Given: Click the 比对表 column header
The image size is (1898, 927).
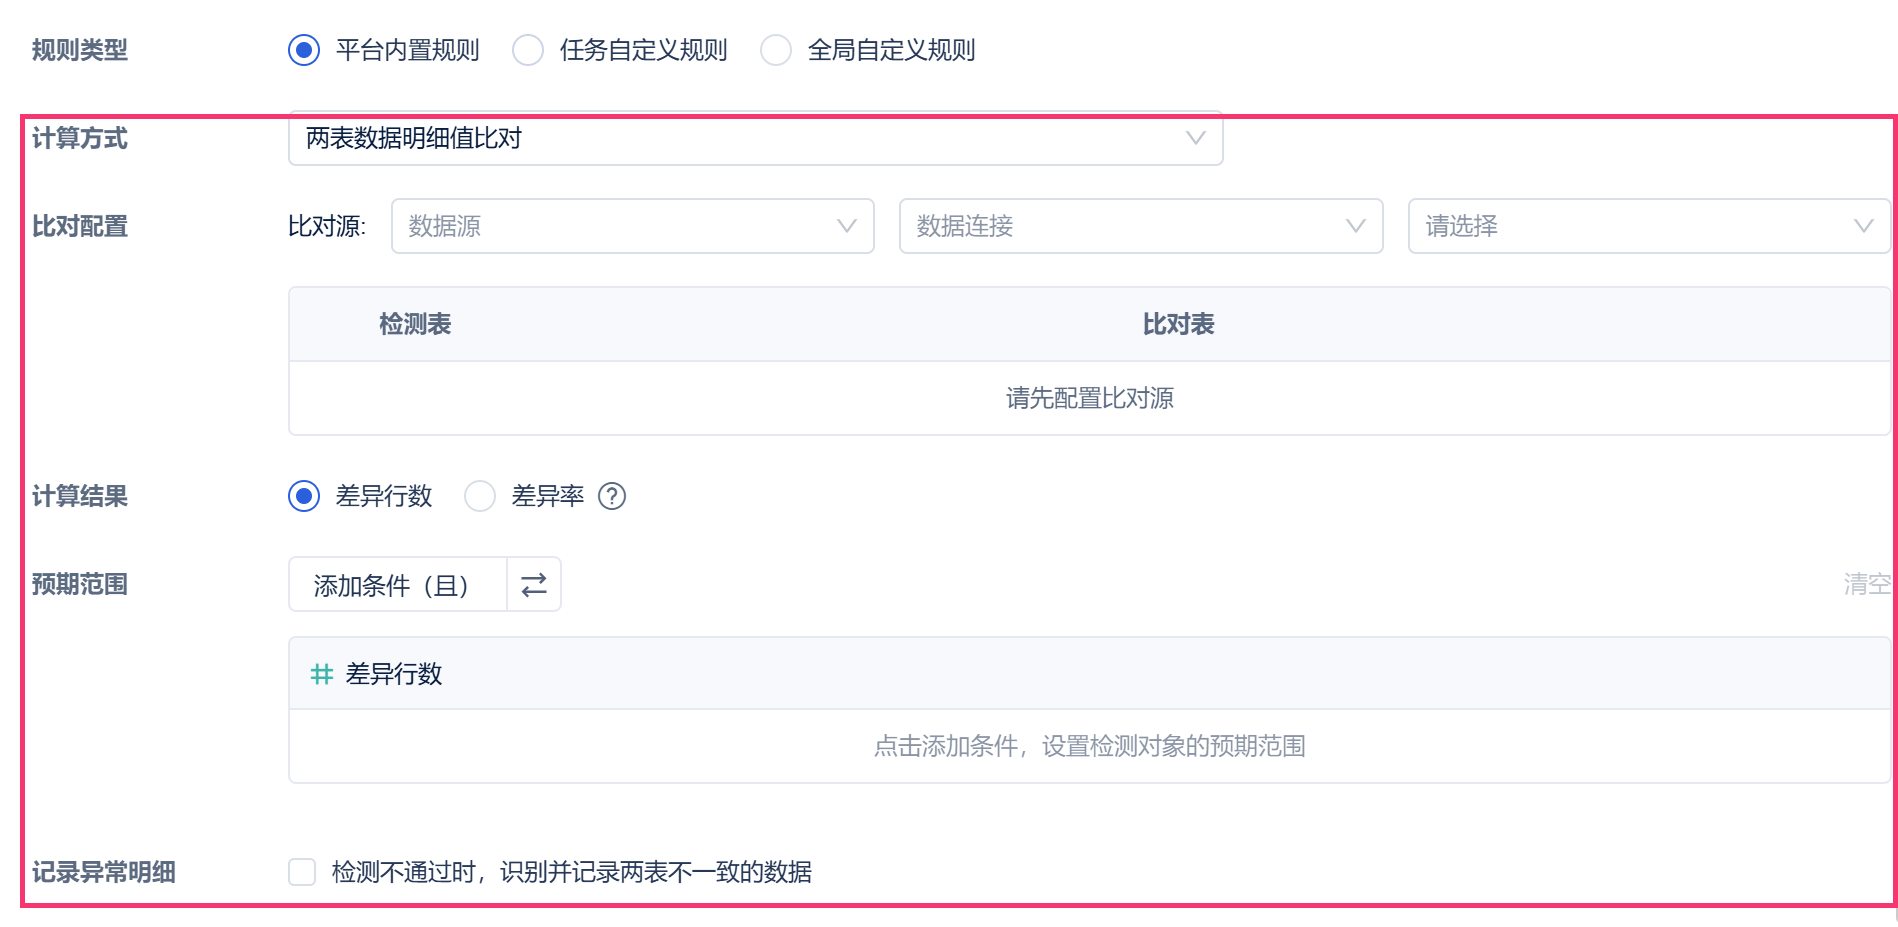Looking at the screenshot, I should coord(1178,324).
